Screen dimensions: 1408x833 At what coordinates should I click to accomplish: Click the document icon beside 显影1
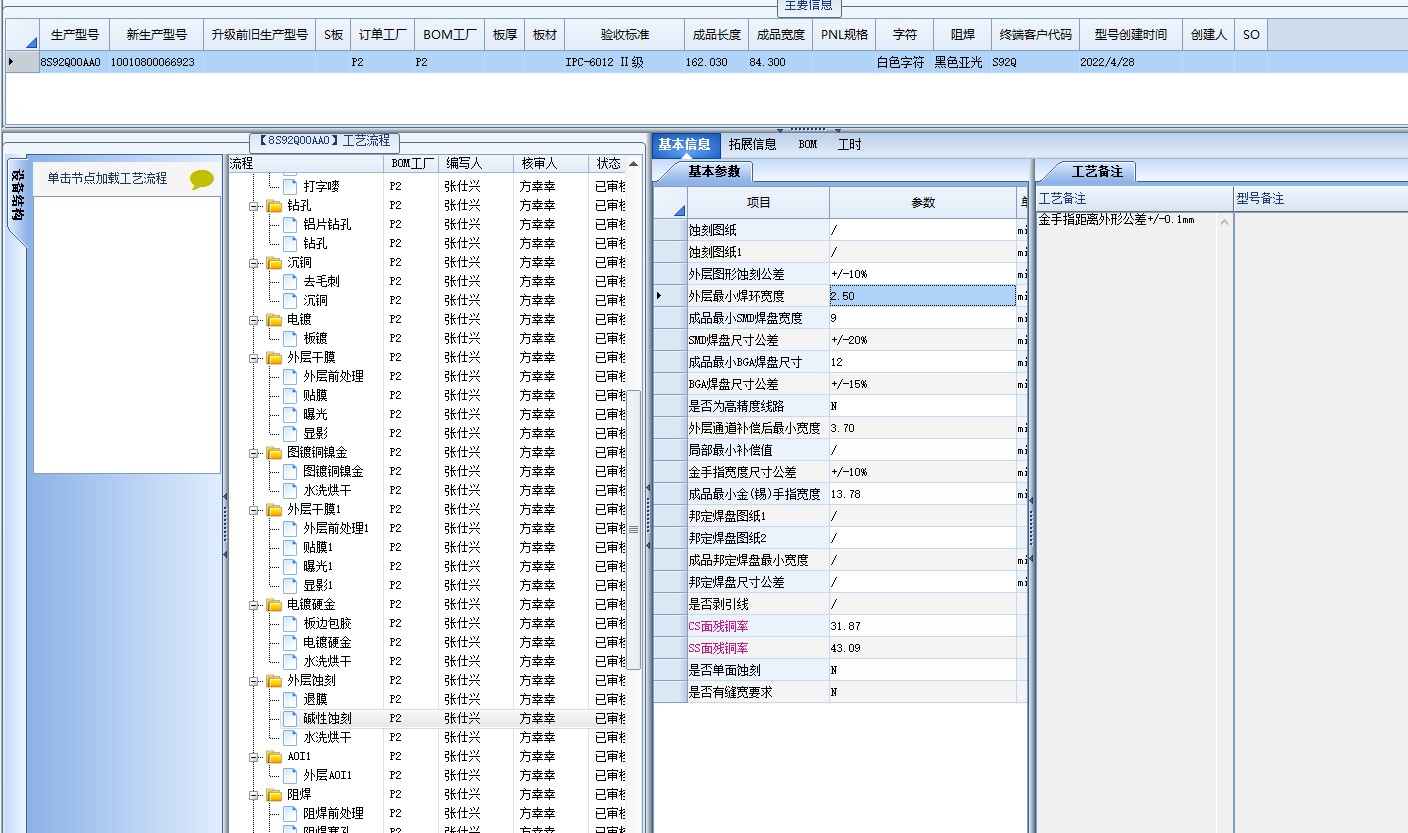tap(290, 586)
